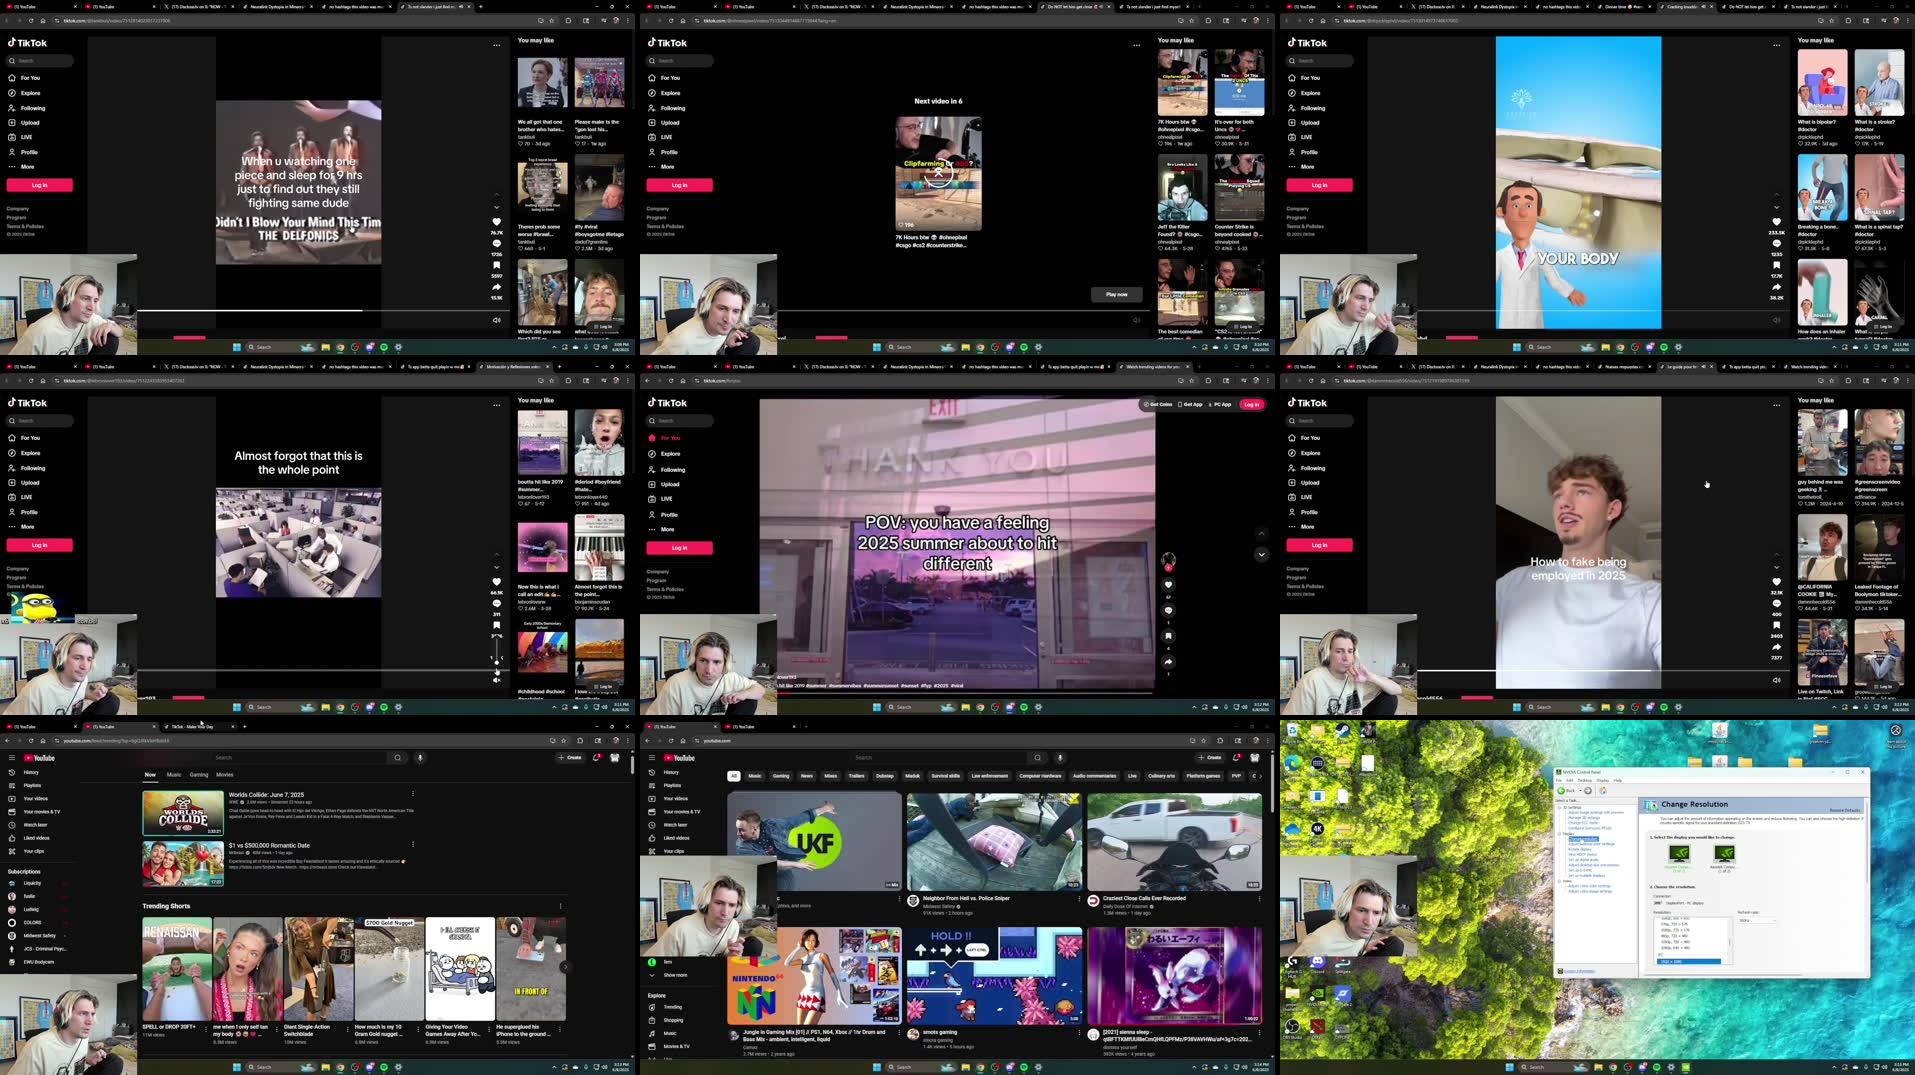Share the '2025 summer' POV TikTok
The width and height of the screenshot is (1915, 1075).
pyautogui.click(x=1168, y=662)
